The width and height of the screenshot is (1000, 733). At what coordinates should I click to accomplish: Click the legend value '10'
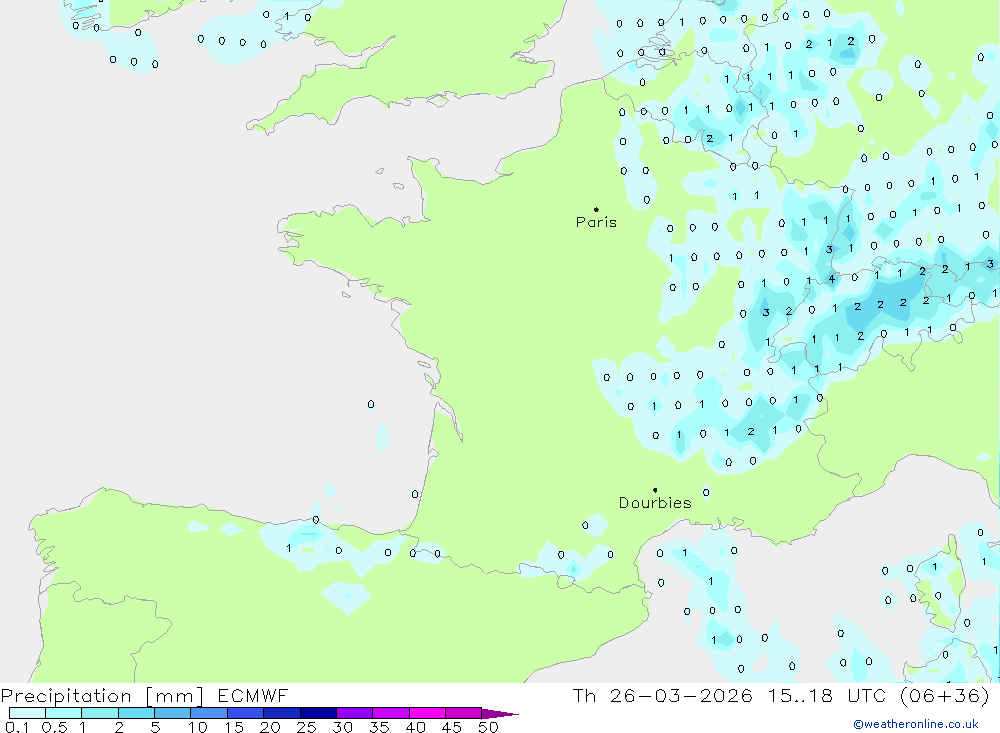coord(198,727)
